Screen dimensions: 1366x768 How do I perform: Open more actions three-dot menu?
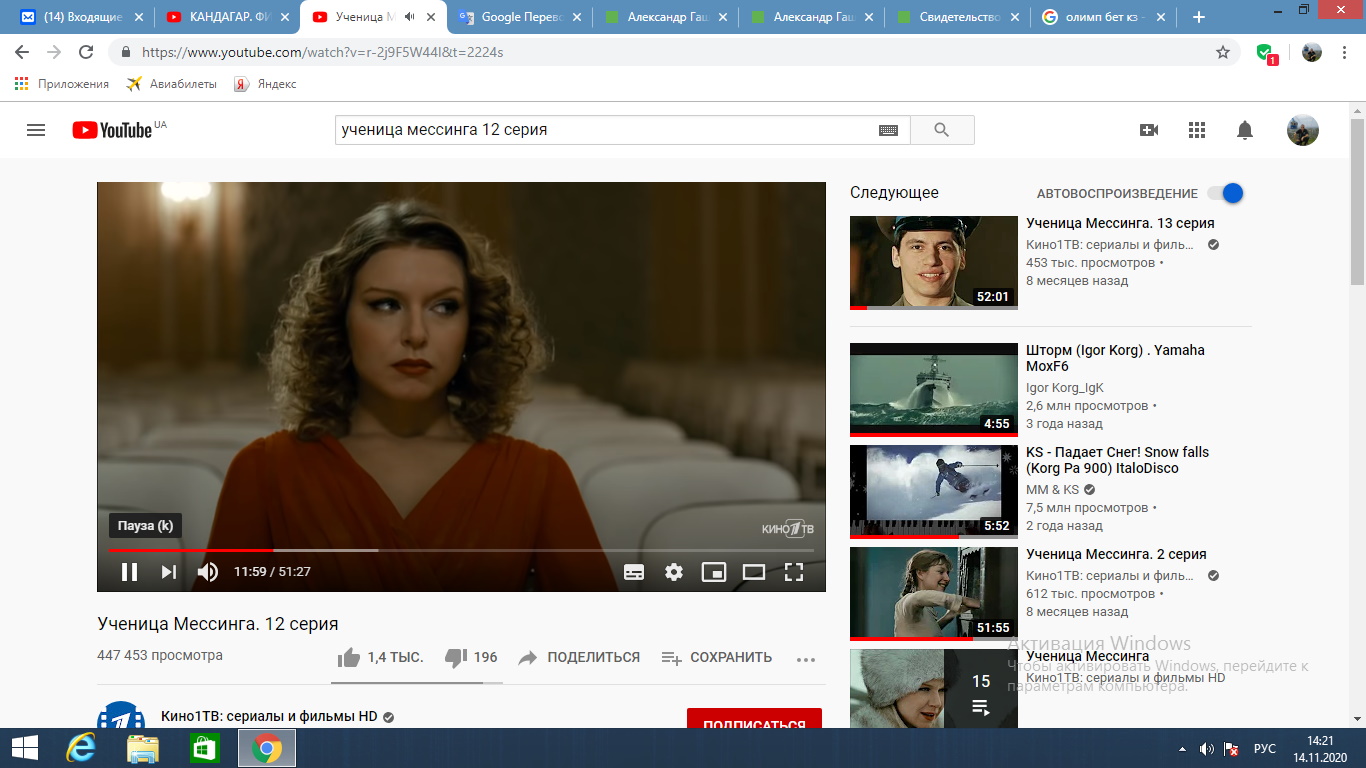point(806,659)
